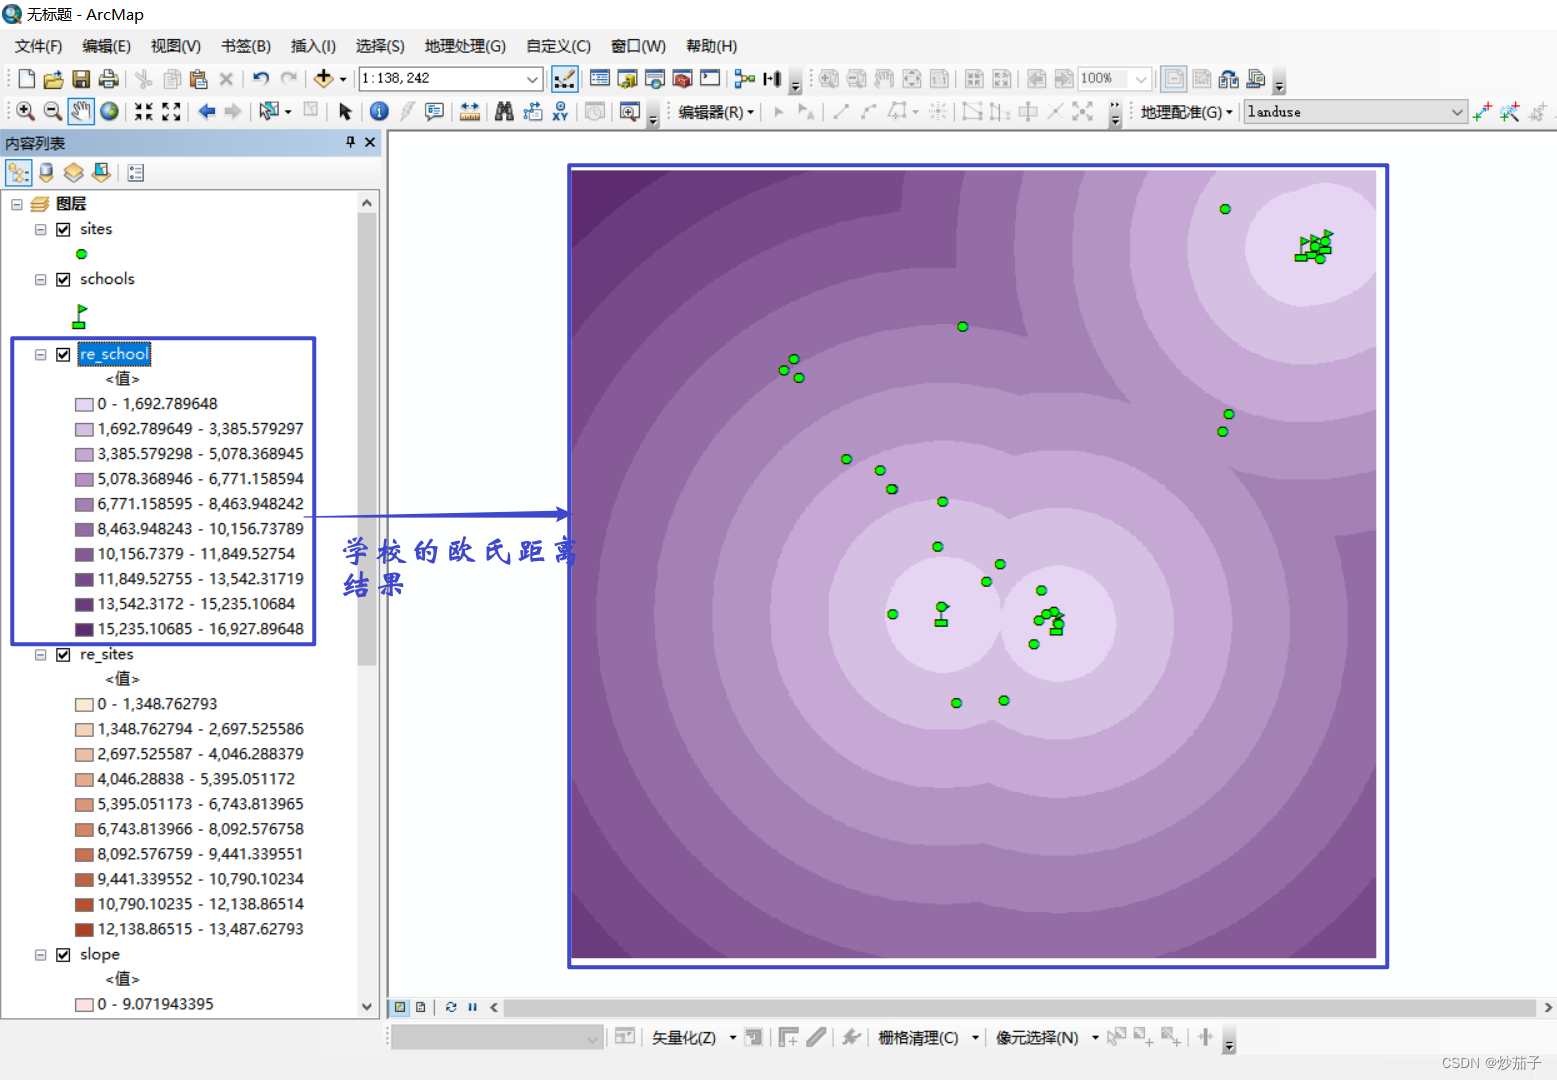Open the 栅格清理(C) menu button
The height and width of the screenshot is (1080, 1557).
coord(928,1038)
